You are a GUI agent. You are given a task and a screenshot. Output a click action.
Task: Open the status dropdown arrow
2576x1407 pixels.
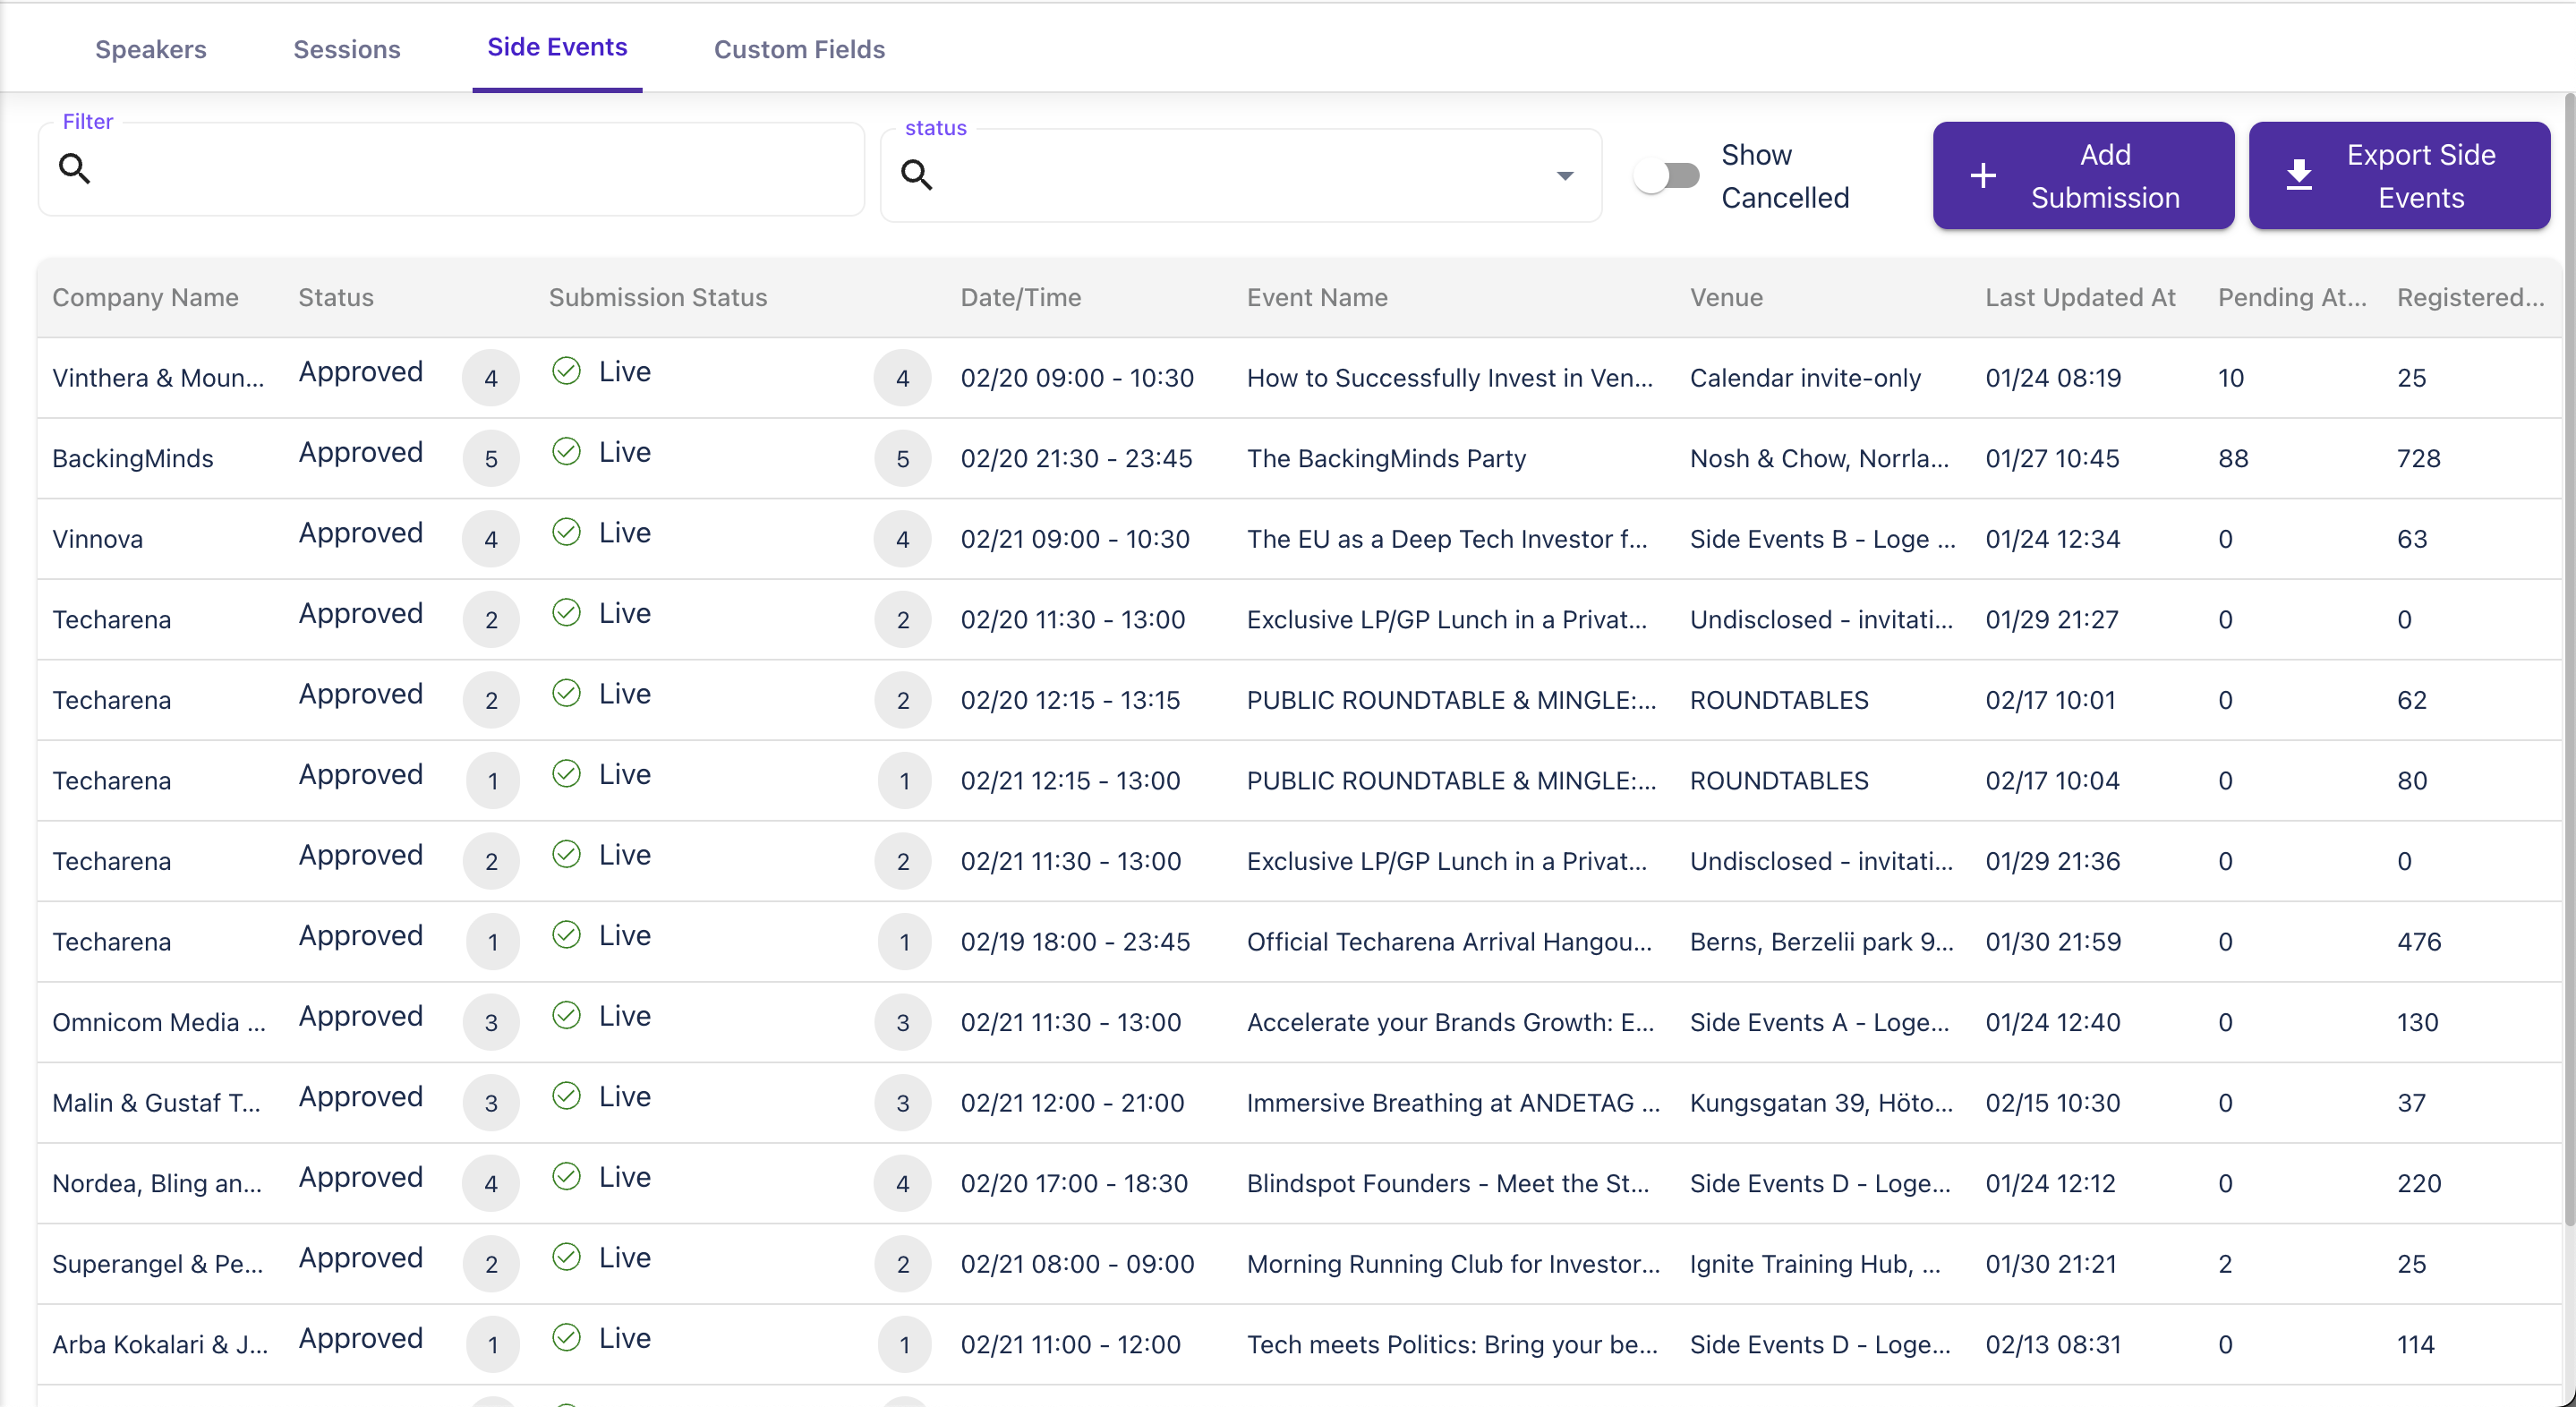pyautogui.click(x=1565, y=176)
